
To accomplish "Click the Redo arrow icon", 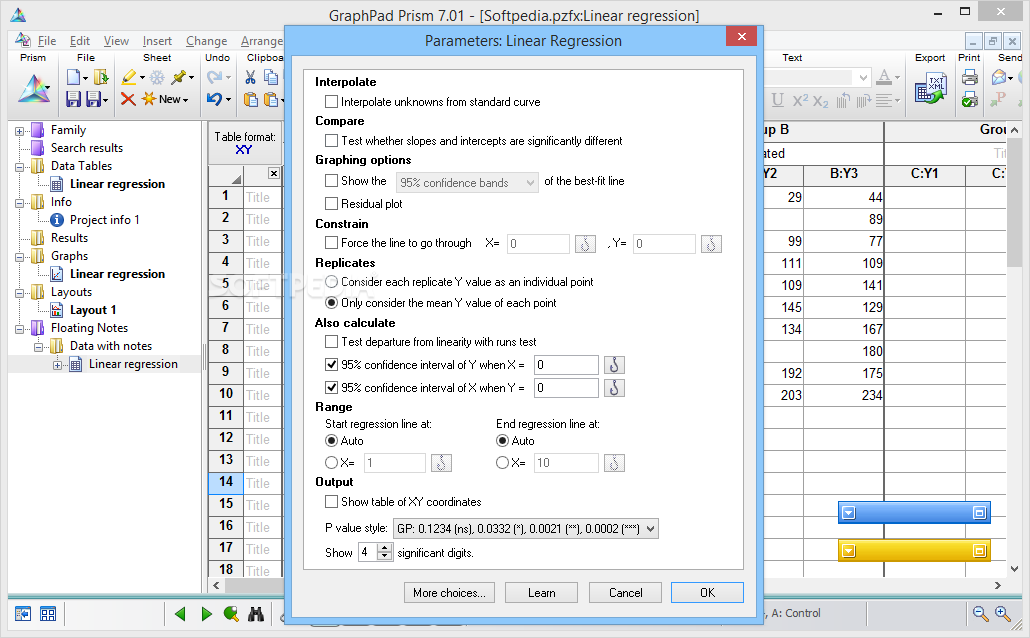I will (x=214, y=78).
